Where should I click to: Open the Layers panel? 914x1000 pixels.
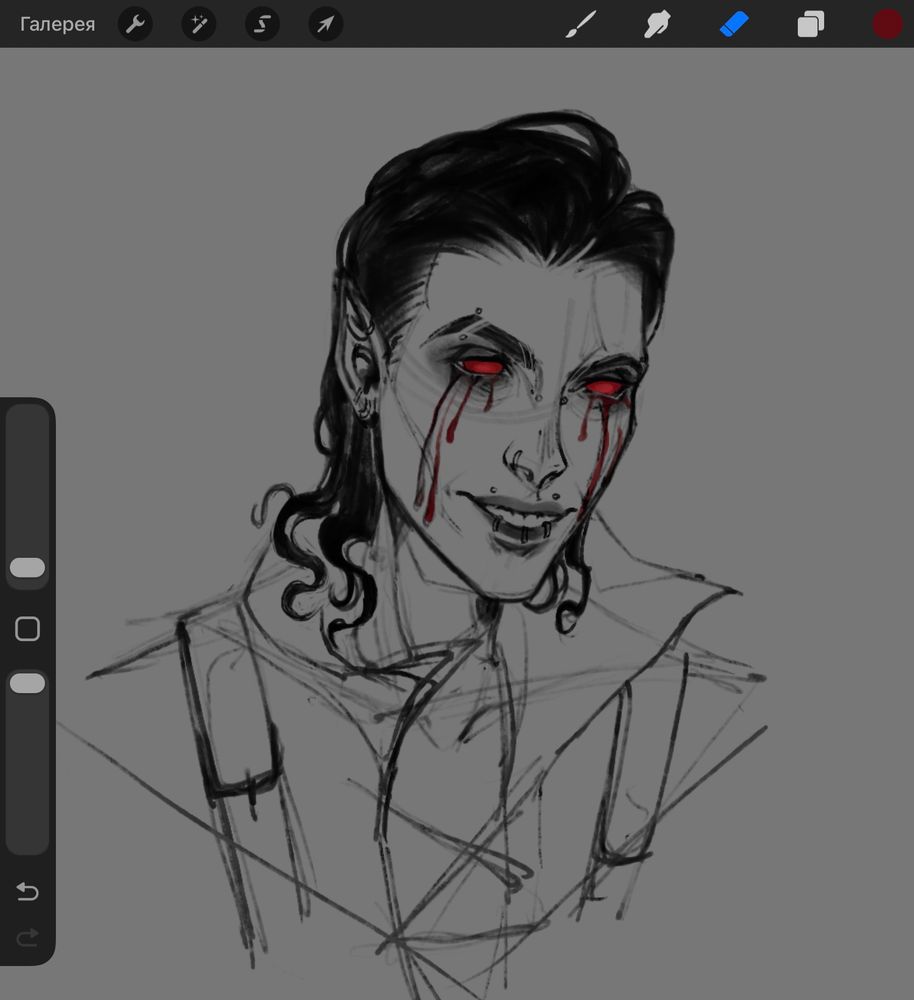(811, 24)
